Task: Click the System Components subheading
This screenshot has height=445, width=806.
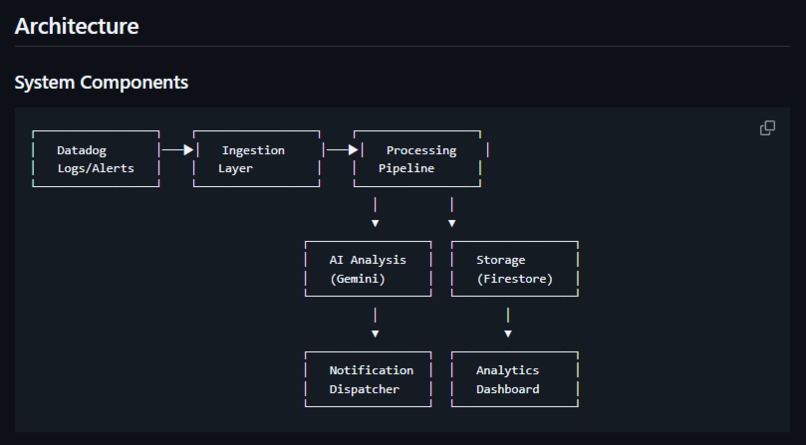Action: 101,82
